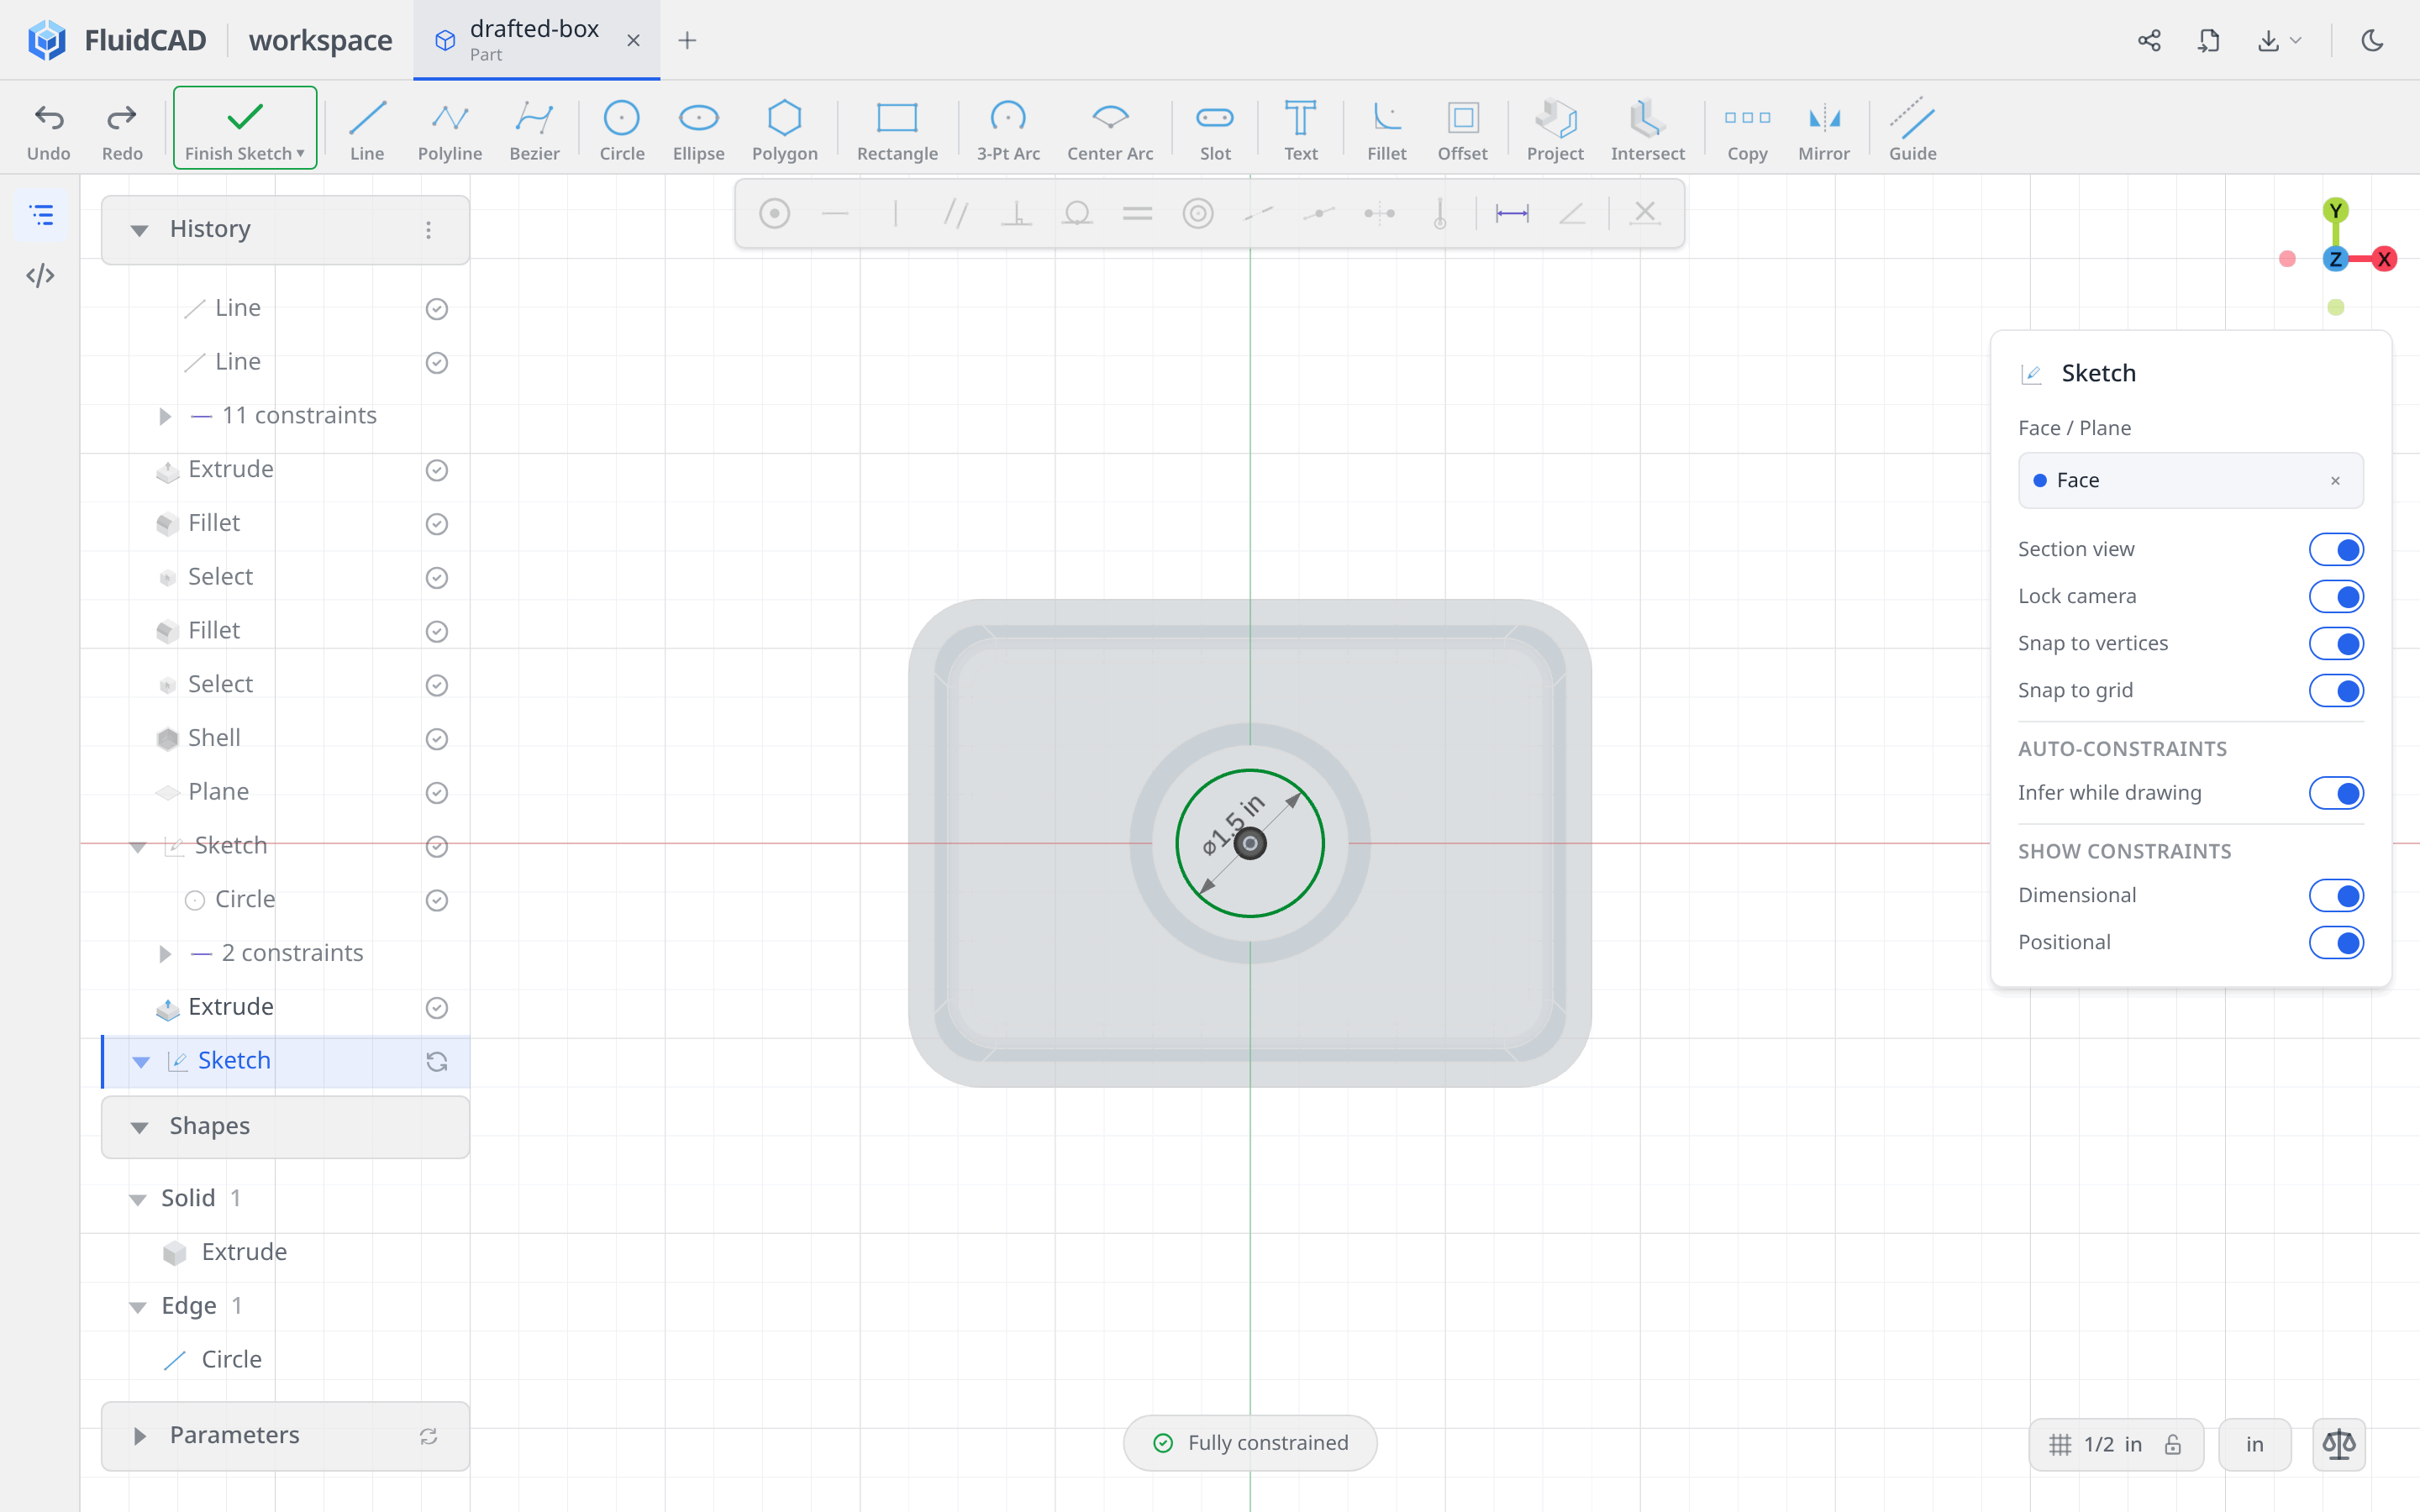Expand the 11 constraints group
The width and height of the screenshot is (2420, 1512).
pyautogui.click(x=165, y=416)
